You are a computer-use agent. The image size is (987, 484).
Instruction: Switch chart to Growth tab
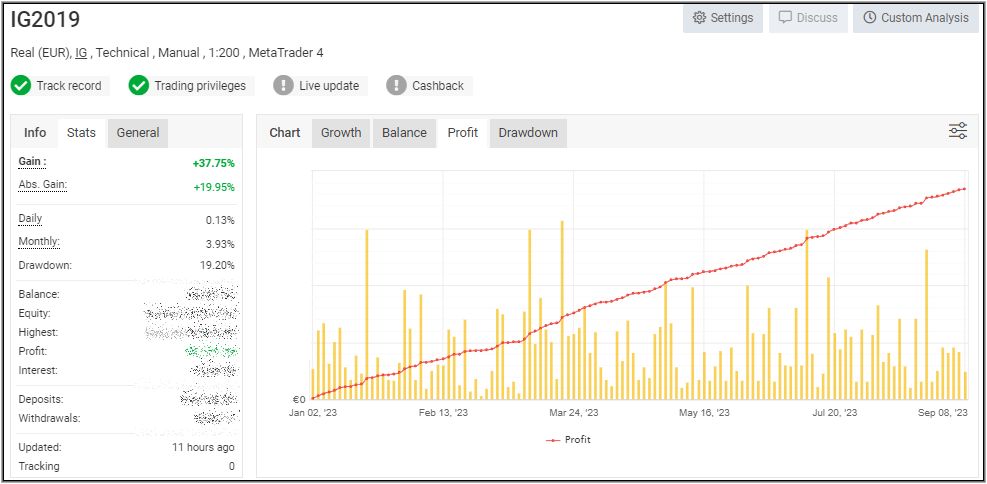point(341,133)
